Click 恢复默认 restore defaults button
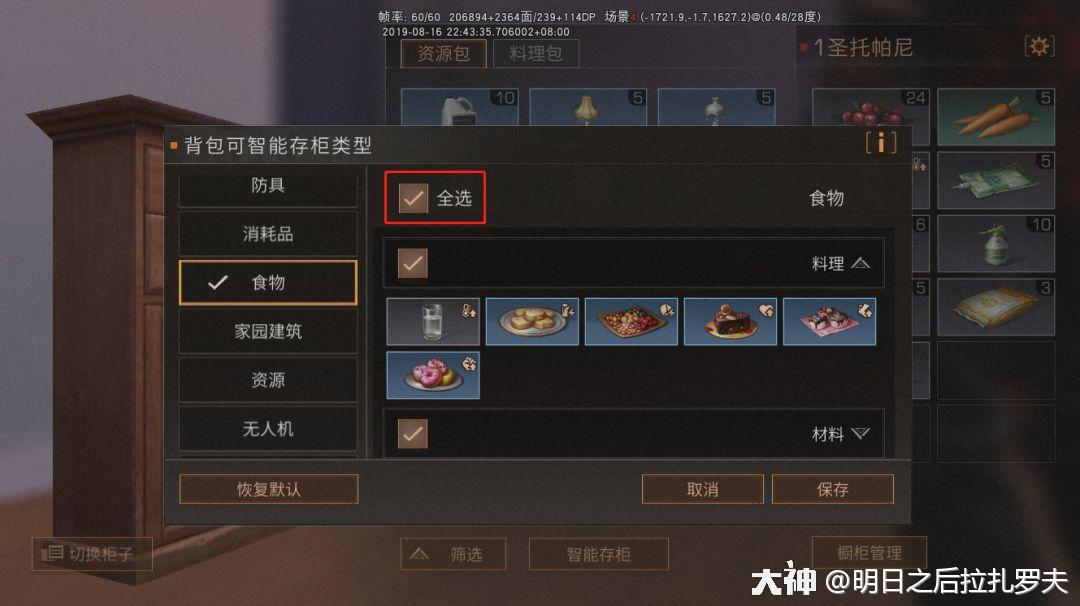The width and height of the screenshot is (1080, 606). [269, 489]
